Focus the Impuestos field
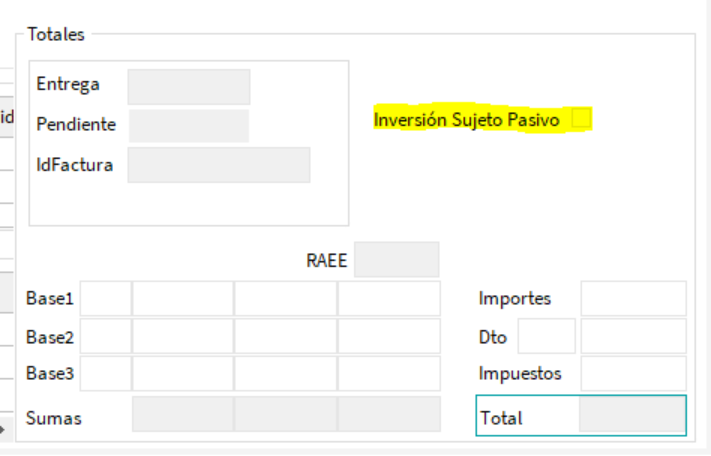The width and height of the screenshot is (711, 456). click(633, 374)
